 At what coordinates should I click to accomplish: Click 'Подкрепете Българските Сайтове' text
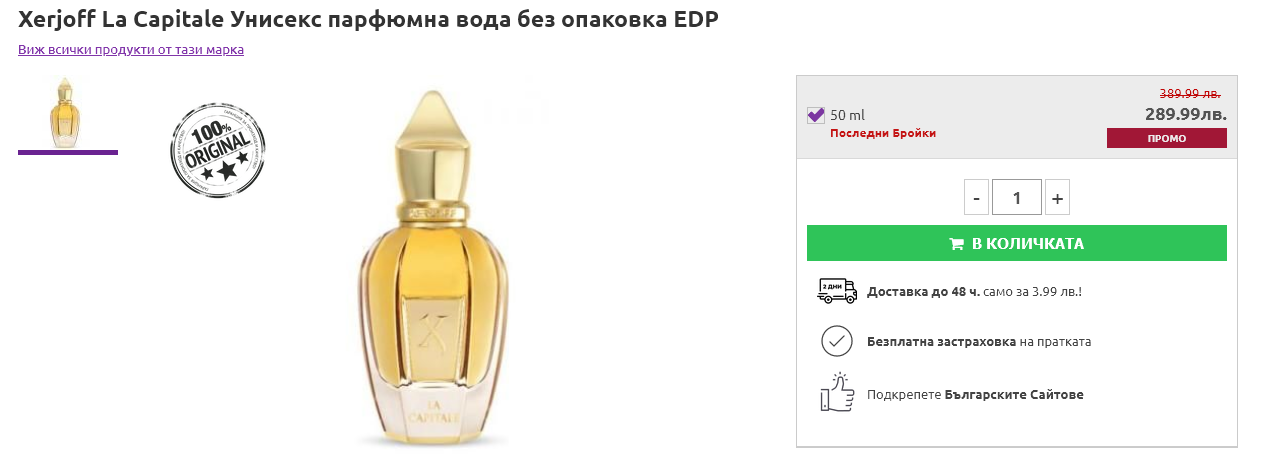point(975,394)
